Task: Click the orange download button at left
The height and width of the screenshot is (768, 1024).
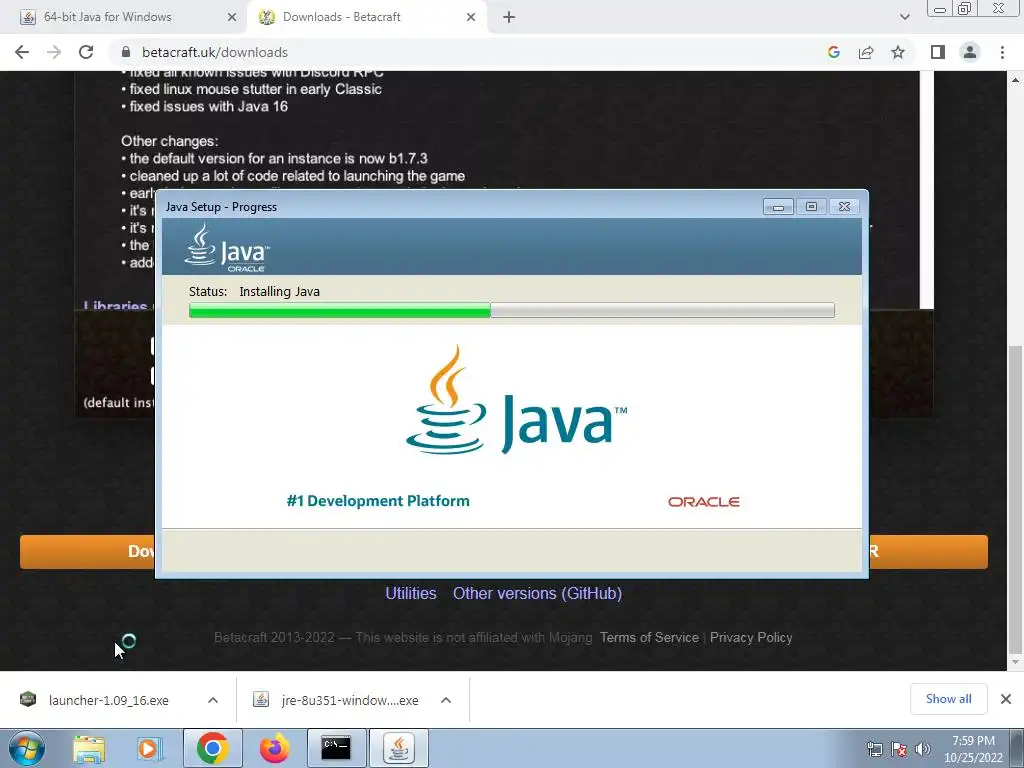Action: [x=88, y=552]
